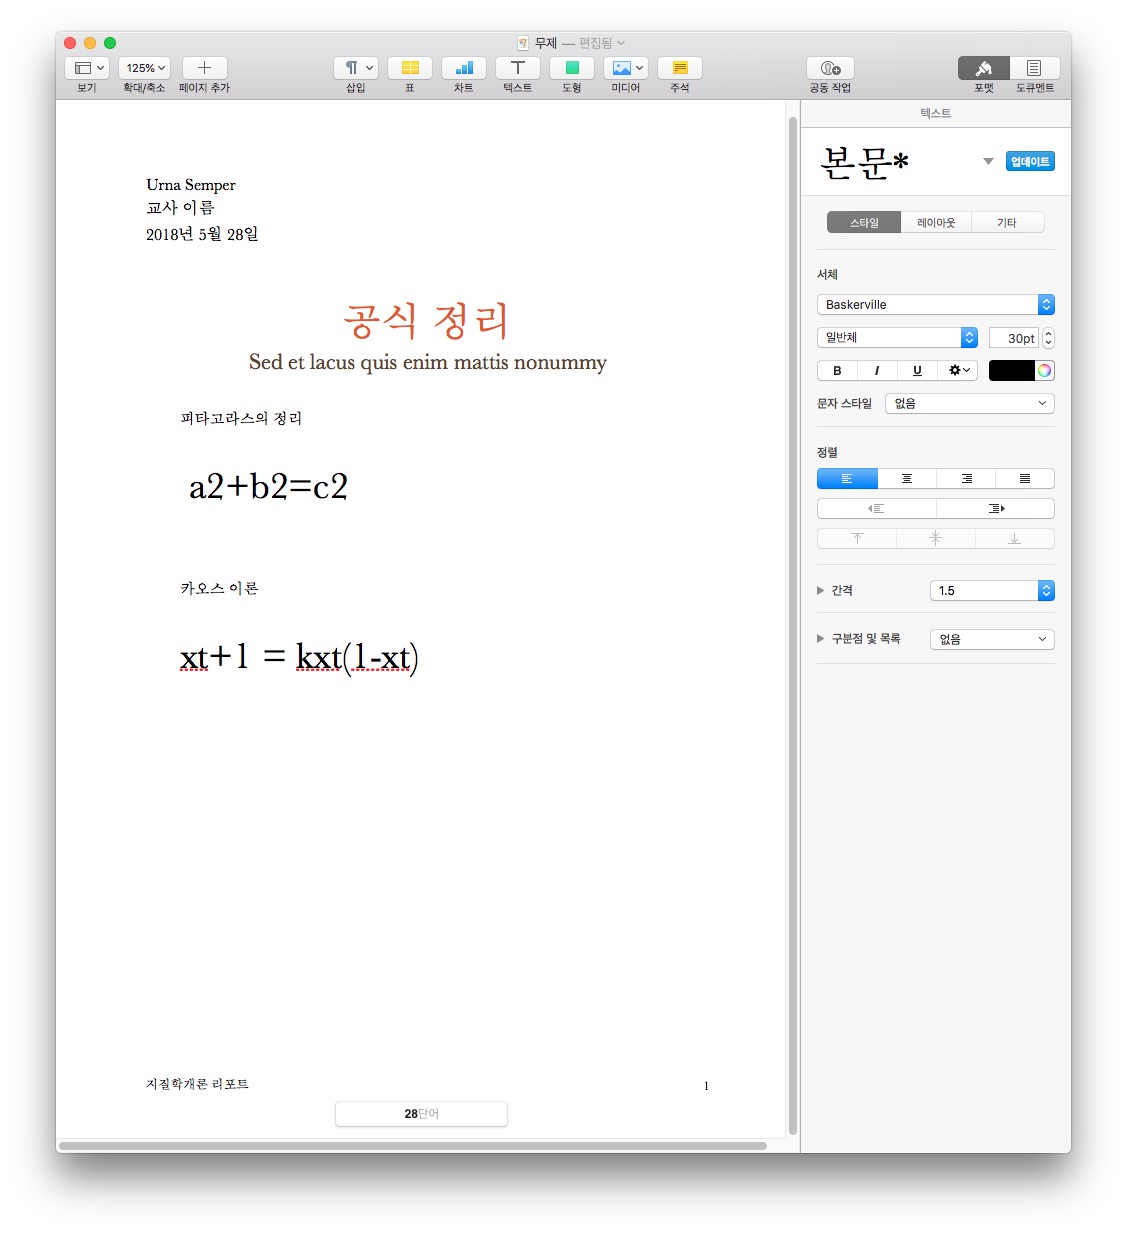Click the black text color swatch

[1011, 370]
